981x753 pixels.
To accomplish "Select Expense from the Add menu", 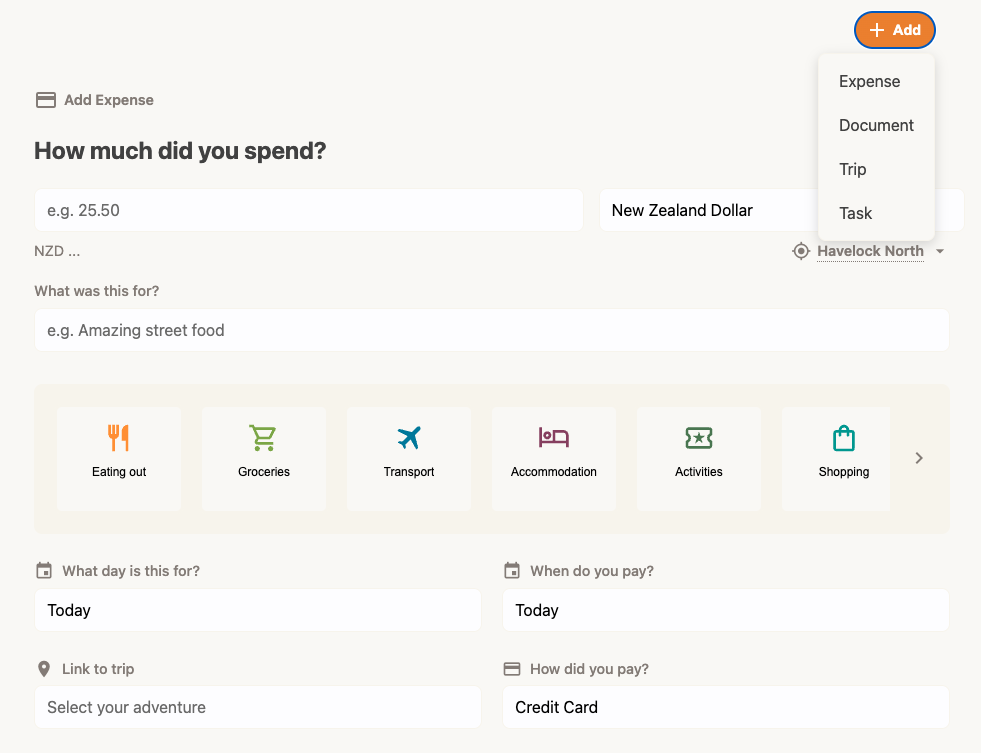I will [868, 81].
